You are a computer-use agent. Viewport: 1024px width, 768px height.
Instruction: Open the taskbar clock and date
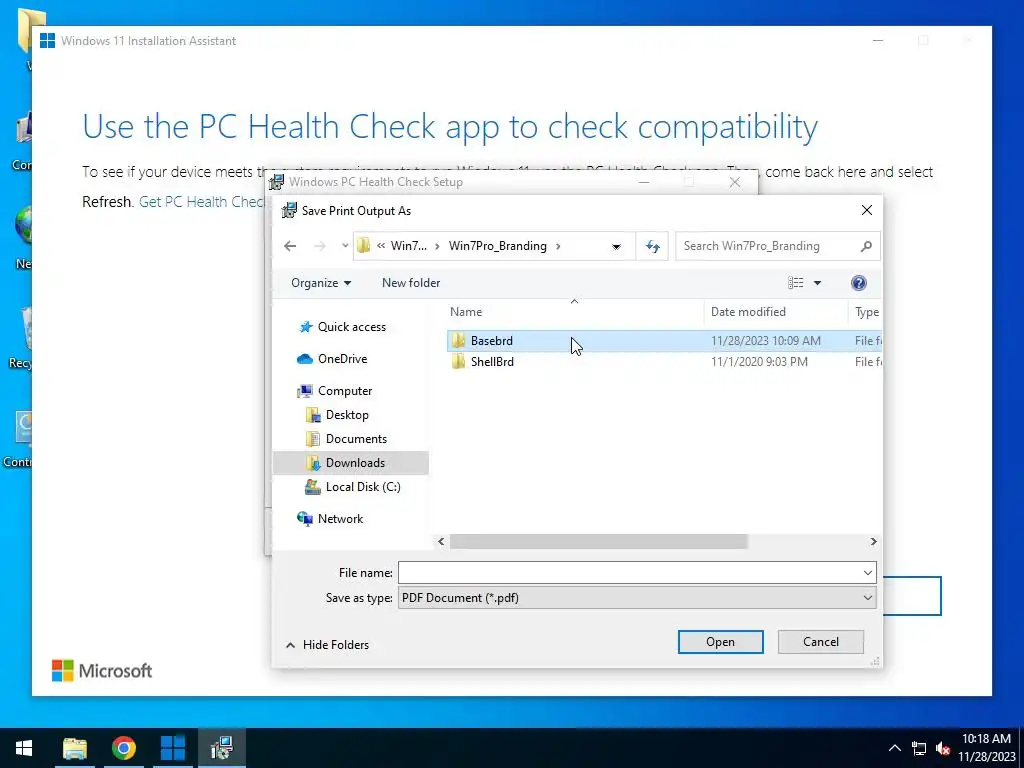coord(987,748)
